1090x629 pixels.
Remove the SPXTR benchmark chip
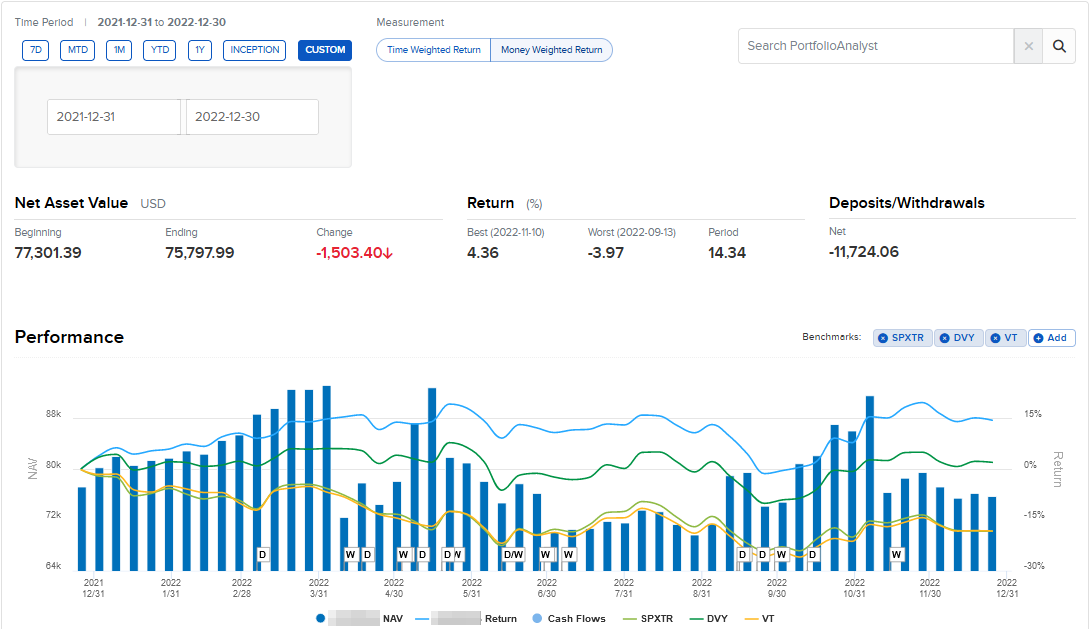point(883,338)
